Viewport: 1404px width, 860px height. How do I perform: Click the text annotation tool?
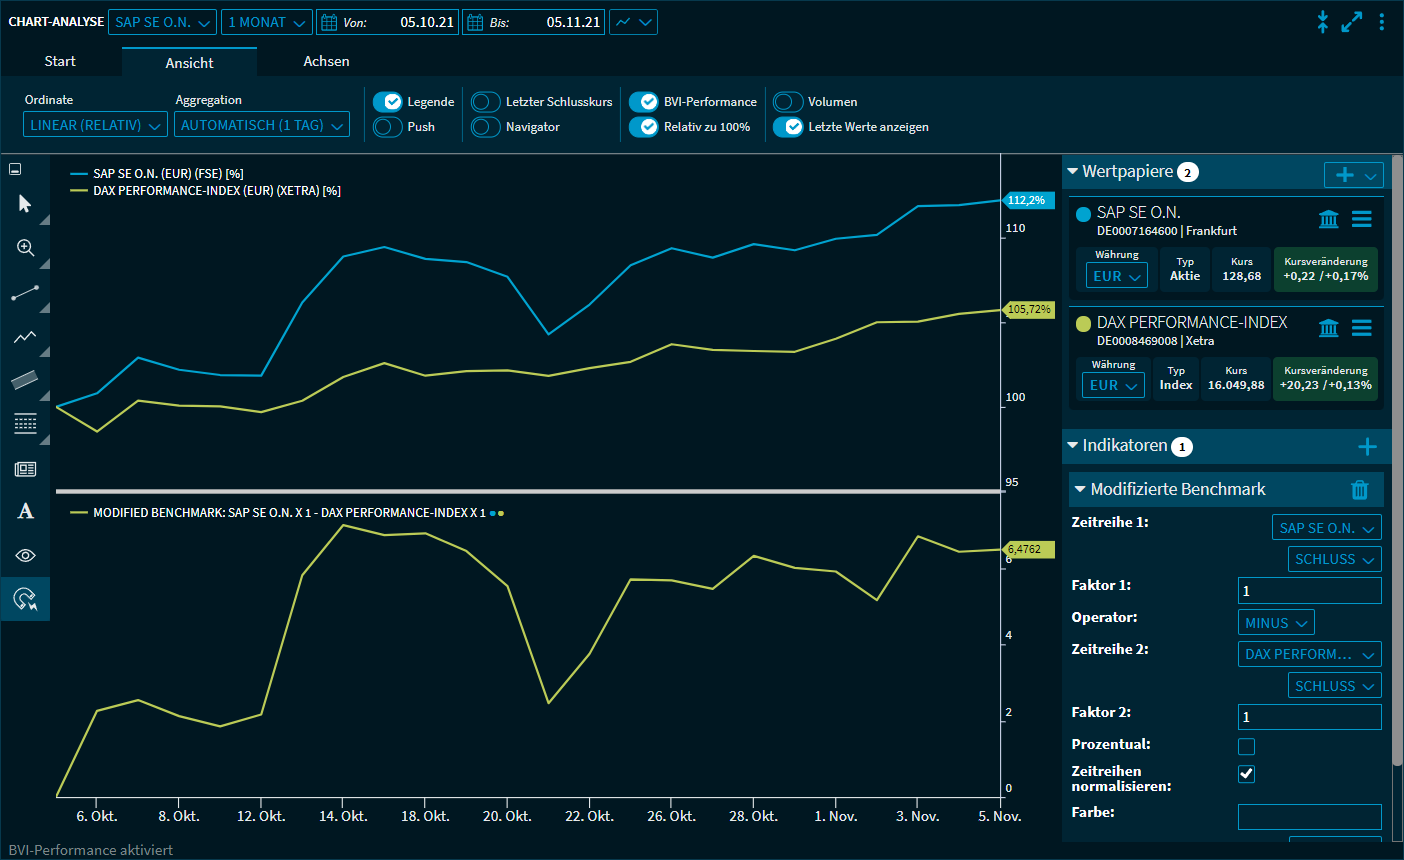(x=25, y=511)
